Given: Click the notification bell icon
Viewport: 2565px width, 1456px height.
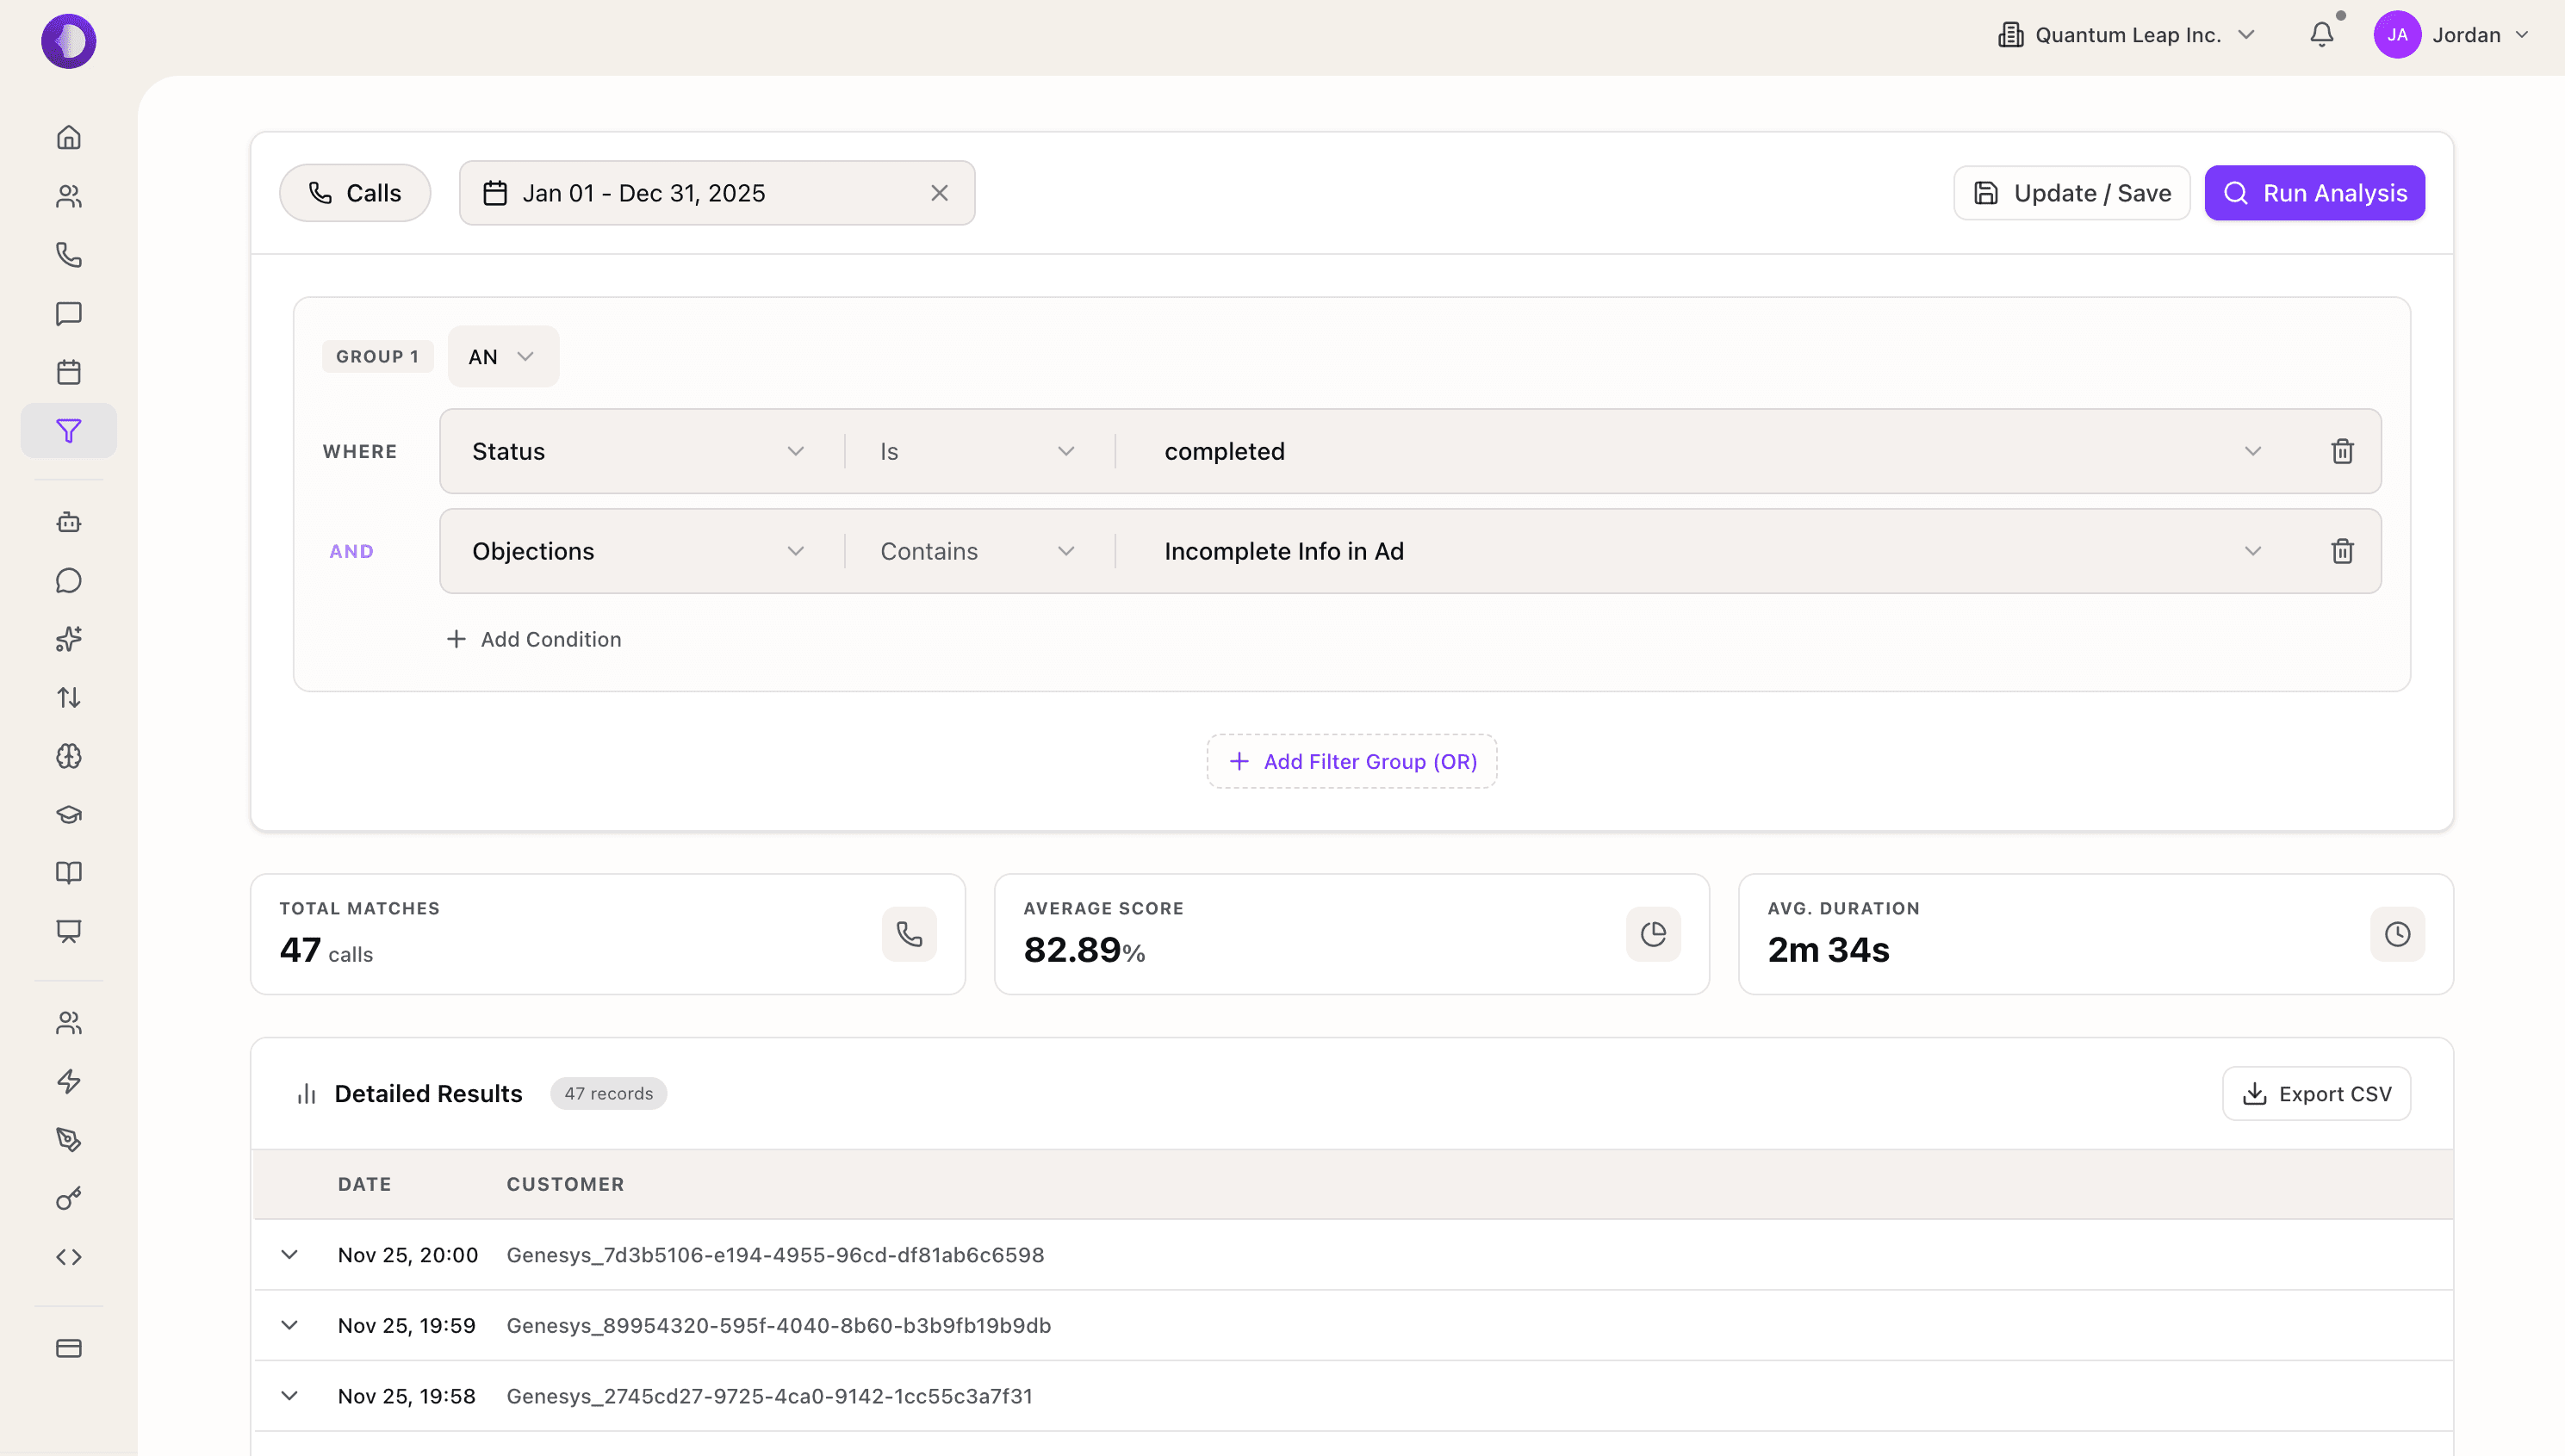Looking at the screenshot, I should (2321, 34).
